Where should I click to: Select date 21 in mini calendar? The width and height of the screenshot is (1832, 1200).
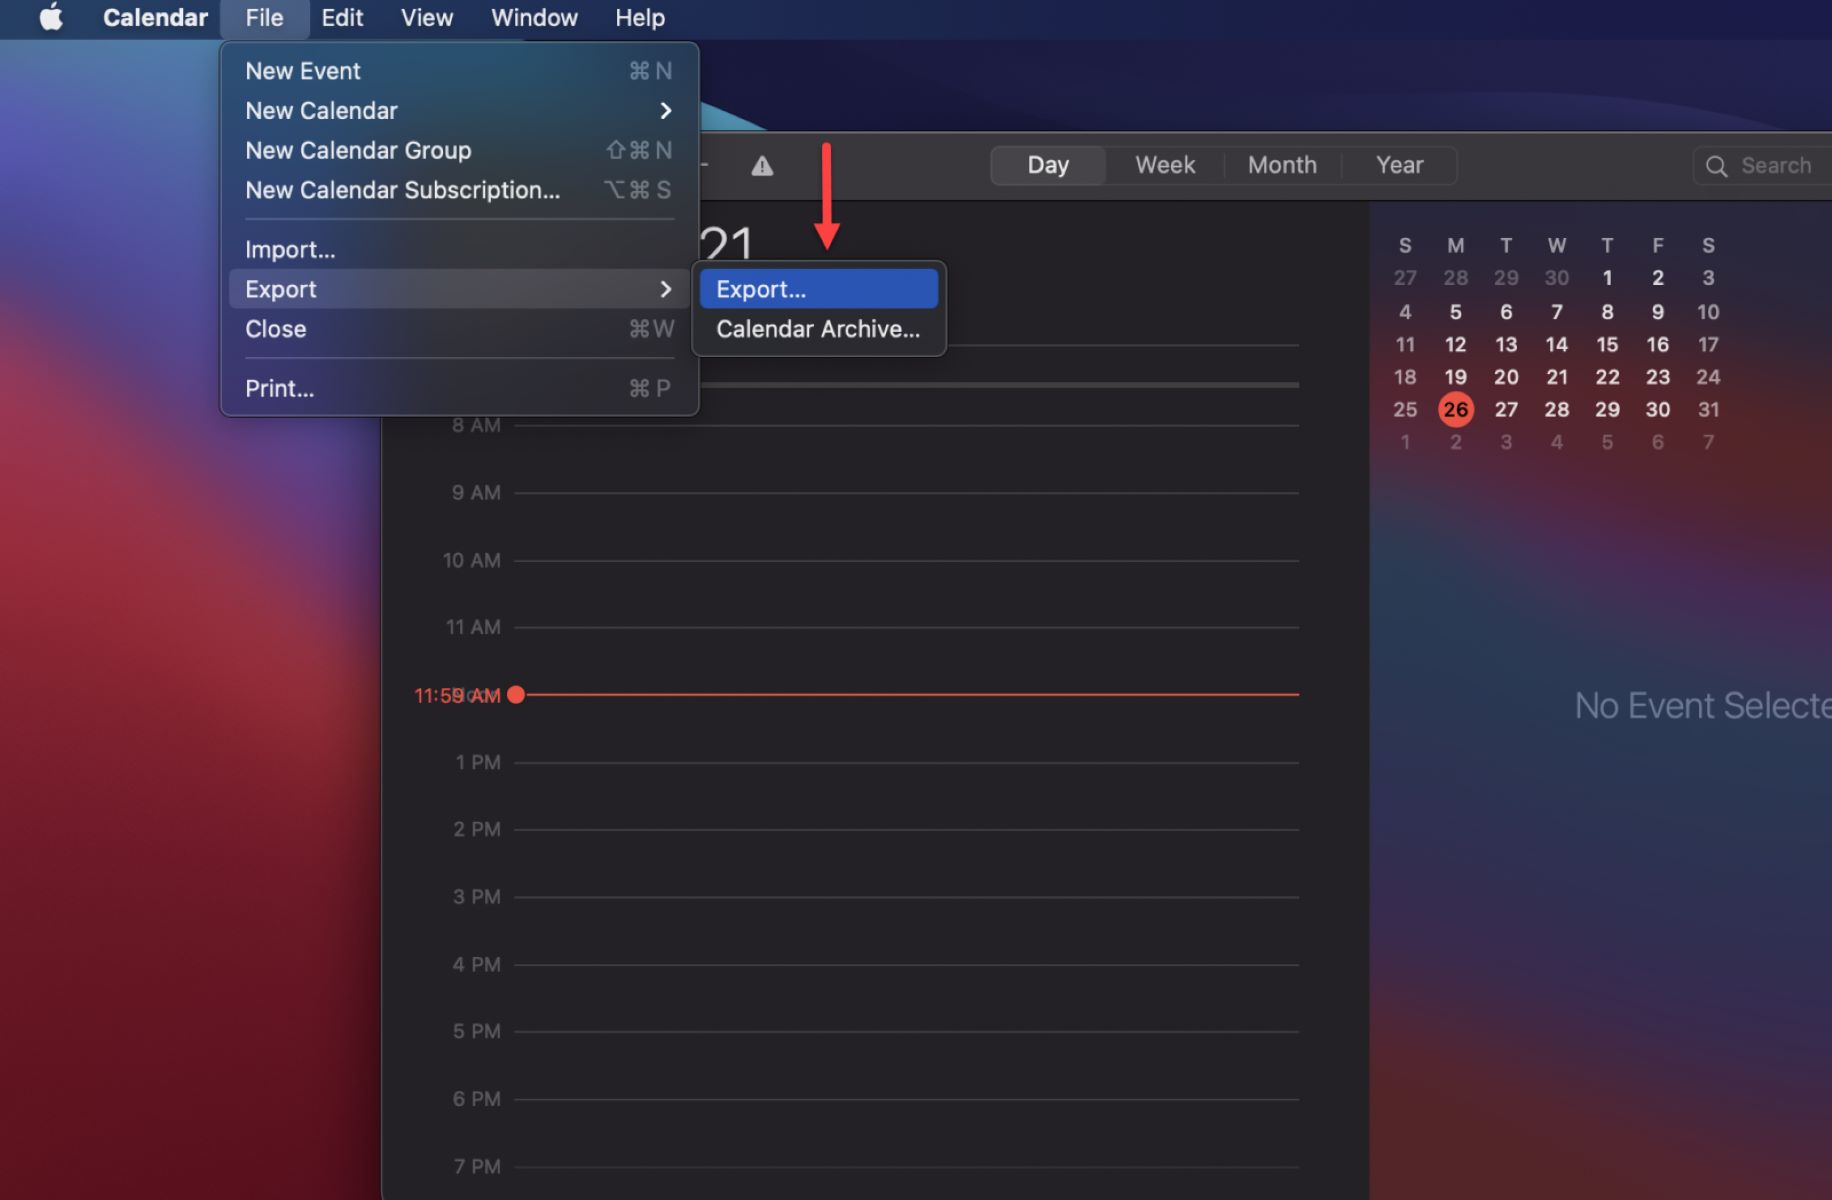point(1557,377)
